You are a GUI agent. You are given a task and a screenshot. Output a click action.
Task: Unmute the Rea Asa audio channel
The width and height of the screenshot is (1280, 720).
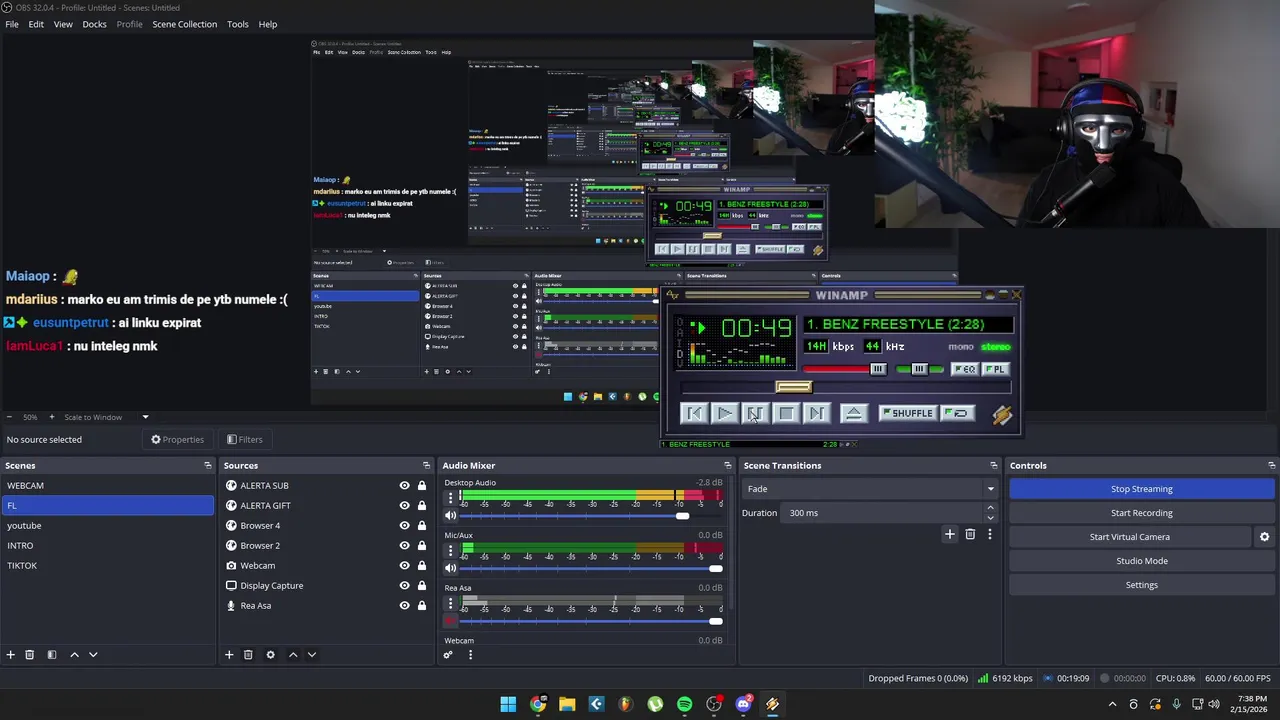(x=450, y=621)
